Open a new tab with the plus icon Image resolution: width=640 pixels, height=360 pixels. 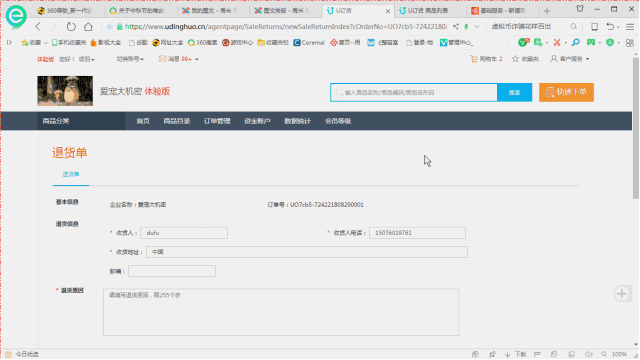click(x=547, y=11)
